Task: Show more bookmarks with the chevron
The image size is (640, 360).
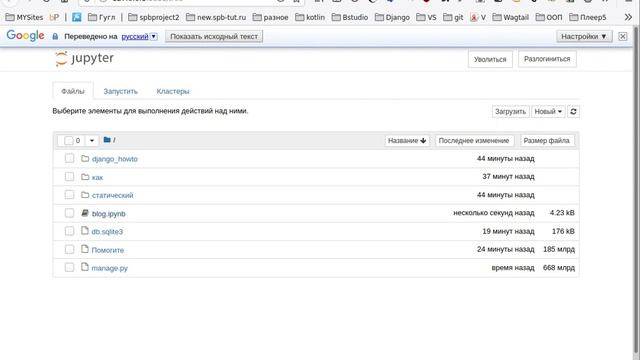Action: 628,17
